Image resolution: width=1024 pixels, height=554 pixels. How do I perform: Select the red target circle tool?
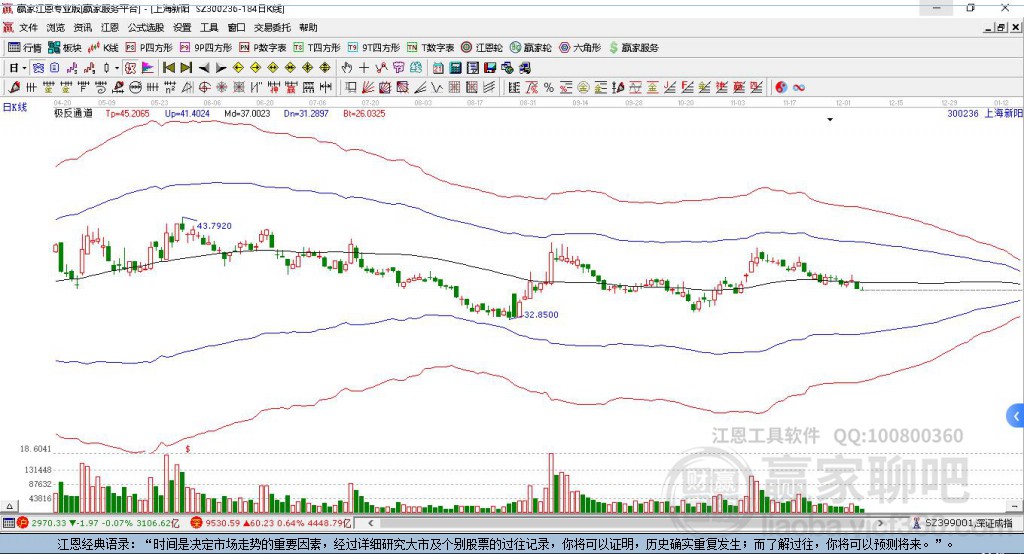tap(204, 88)
